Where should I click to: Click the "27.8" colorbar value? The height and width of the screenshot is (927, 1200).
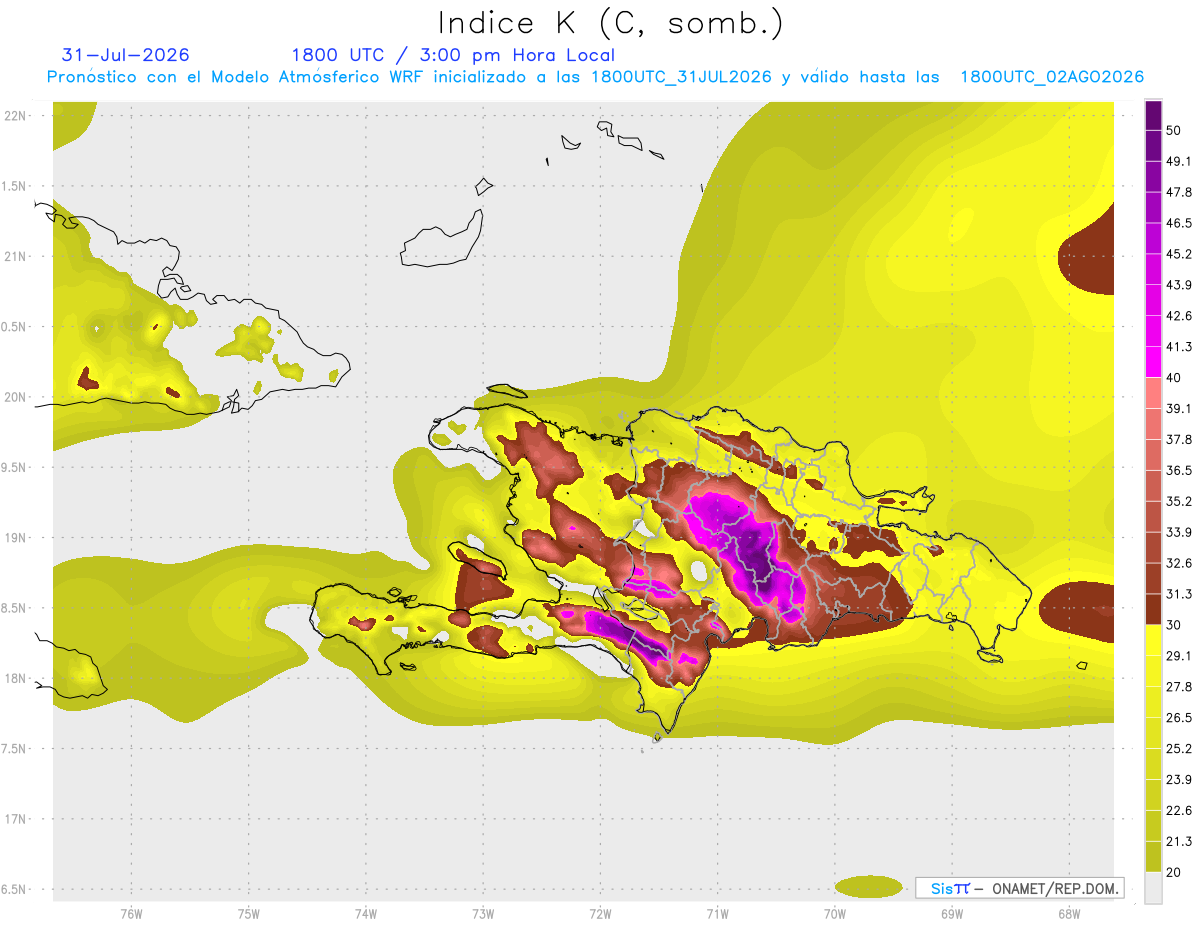[1179, 687]
